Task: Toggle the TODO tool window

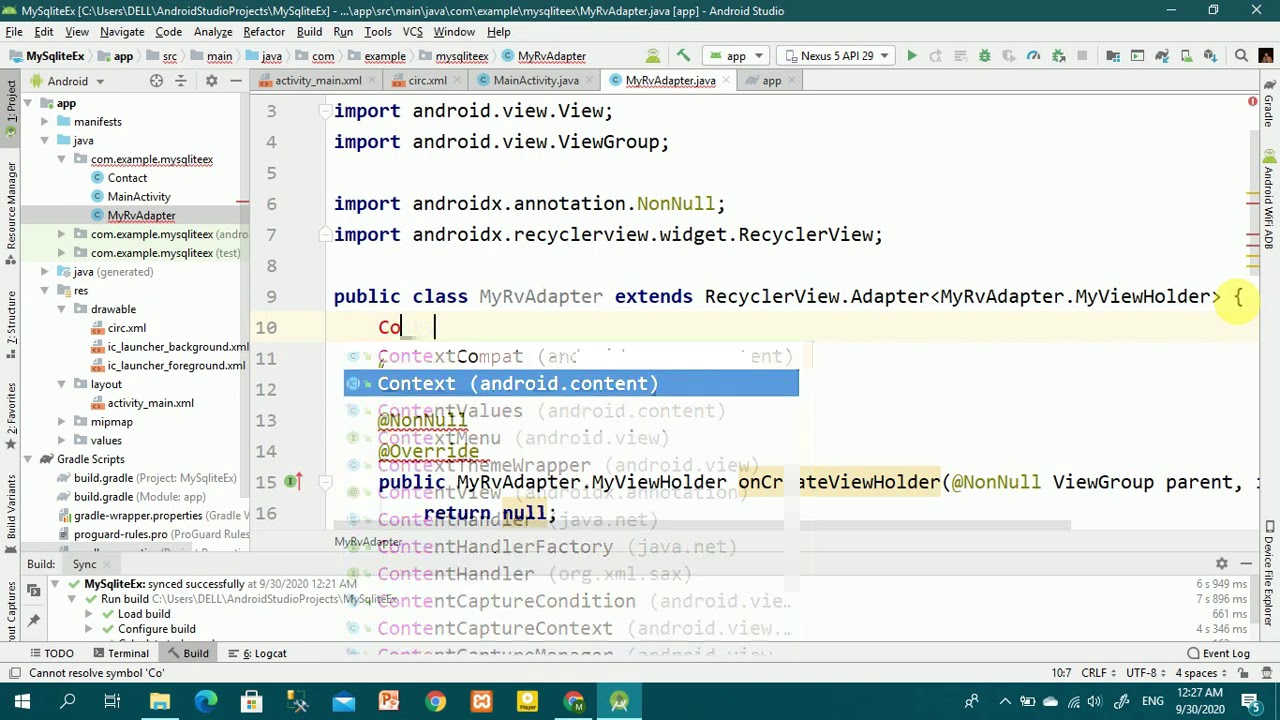Action: pyautogui.click(x=50, y=654)
